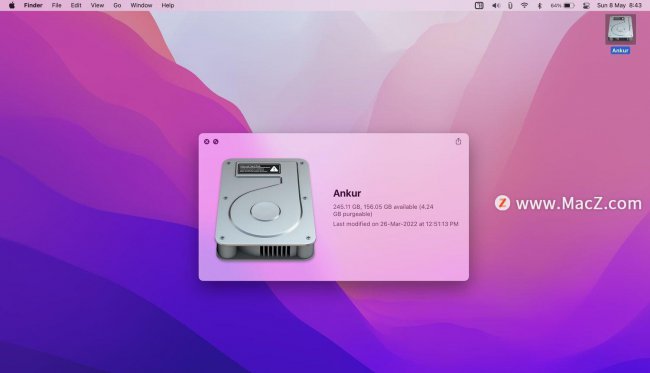Open the Window menu
The width and height of the screenshot is (650, 373).
click(141, 5)
